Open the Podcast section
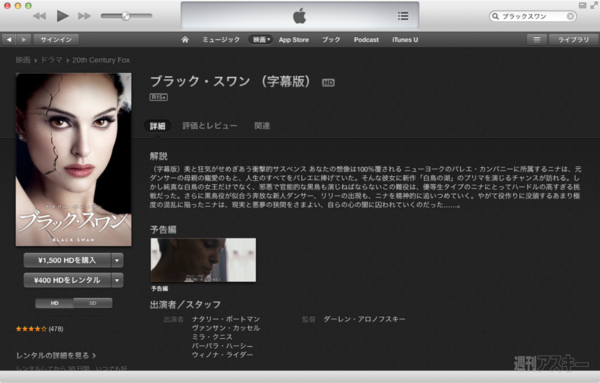 366,39
